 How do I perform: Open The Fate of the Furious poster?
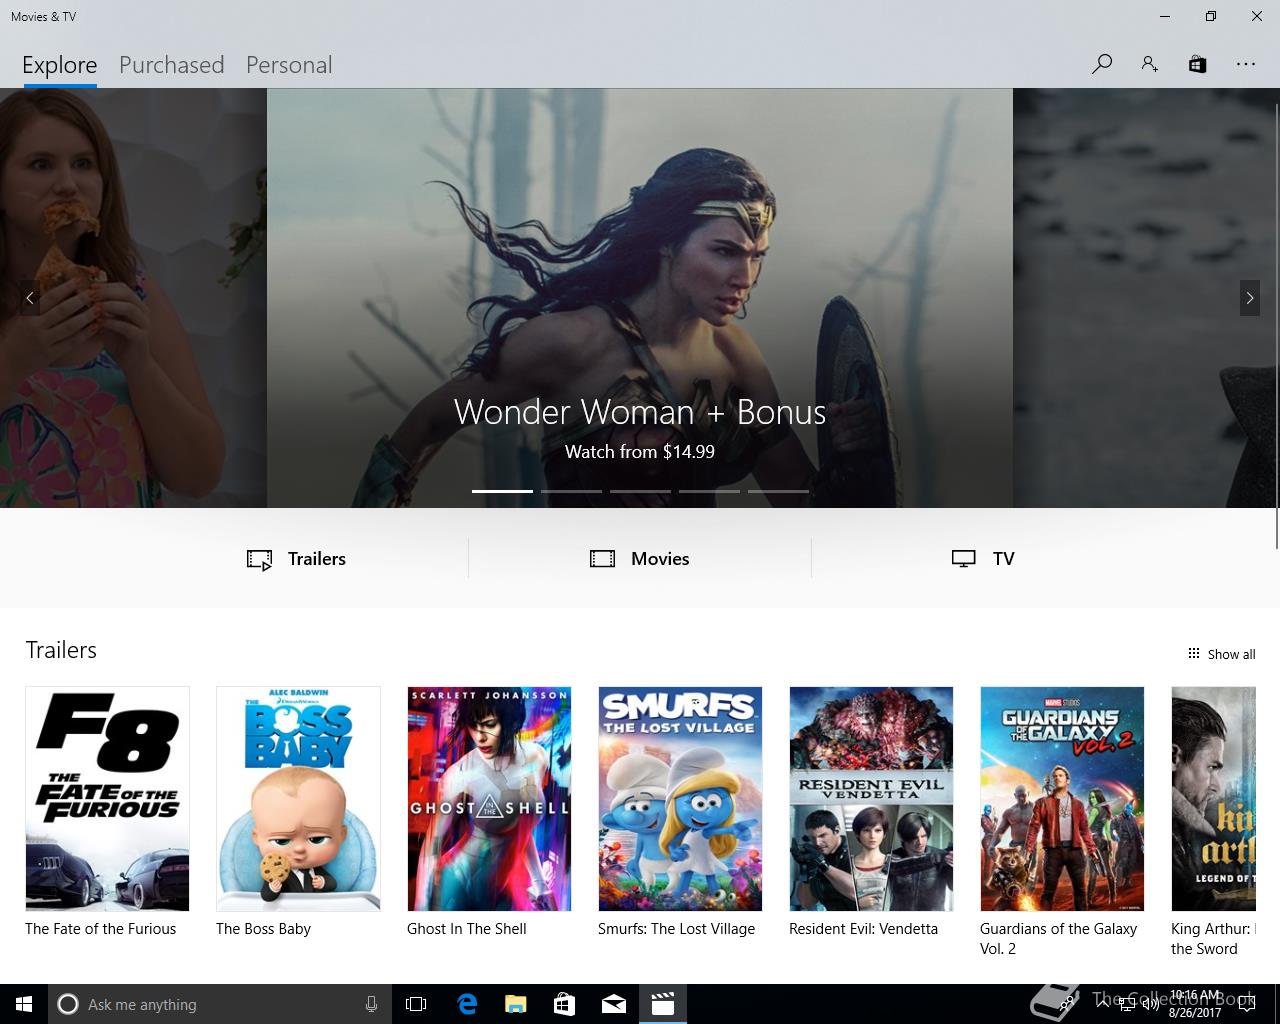(x=107, y=799)
